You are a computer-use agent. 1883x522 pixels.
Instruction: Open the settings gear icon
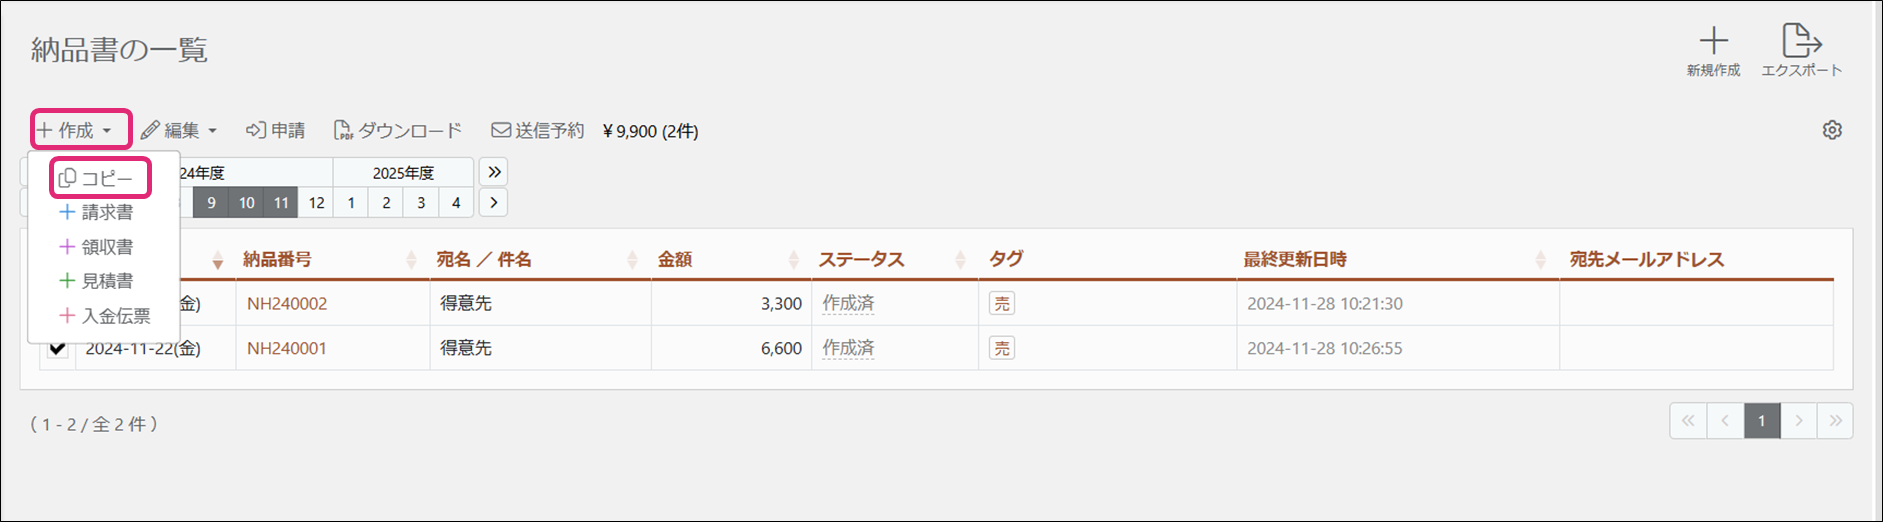(1832, 130)
